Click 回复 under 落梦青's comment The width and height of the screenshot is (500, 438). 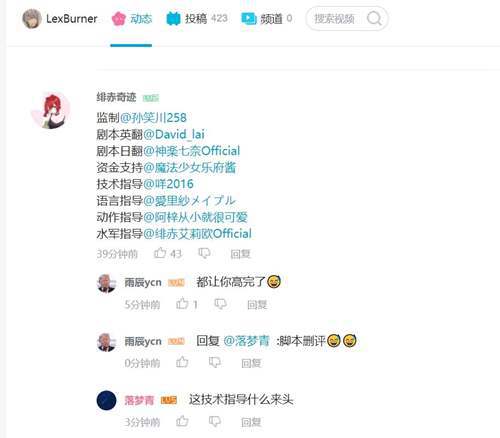click(251, 422)
